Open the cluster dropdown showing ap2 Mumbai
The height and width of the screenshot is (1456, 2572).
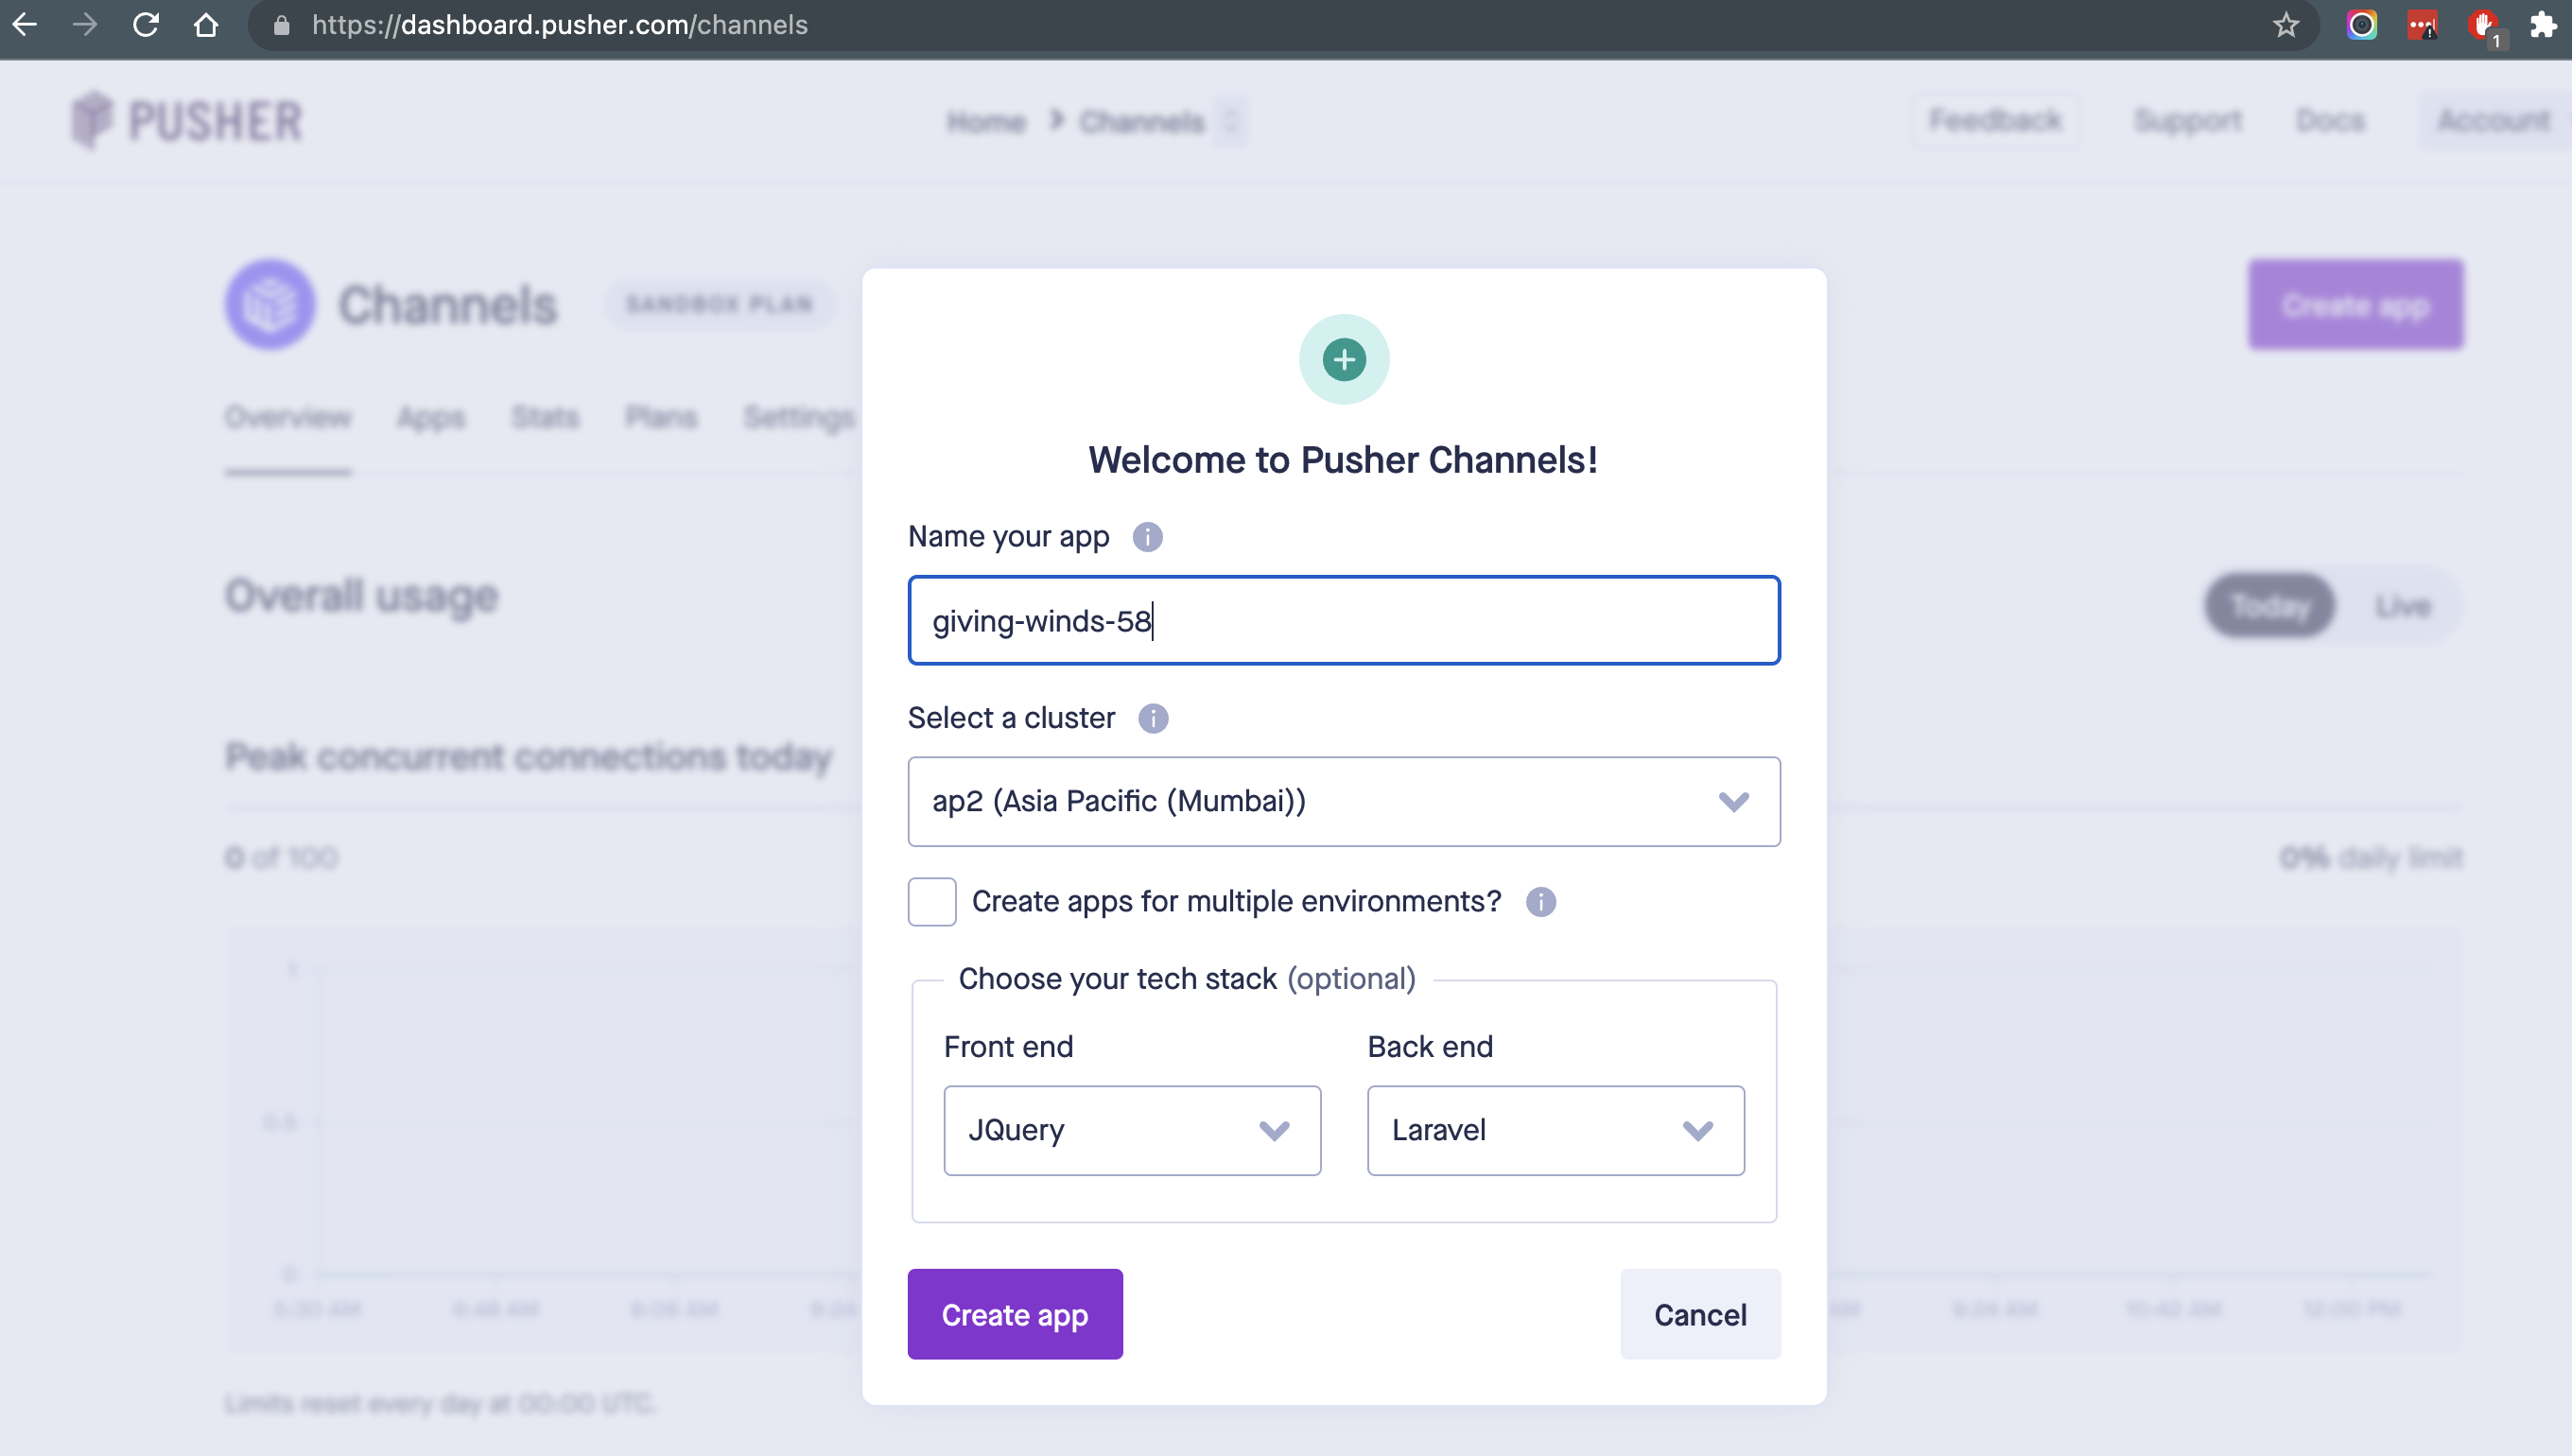click(1343, 802)
